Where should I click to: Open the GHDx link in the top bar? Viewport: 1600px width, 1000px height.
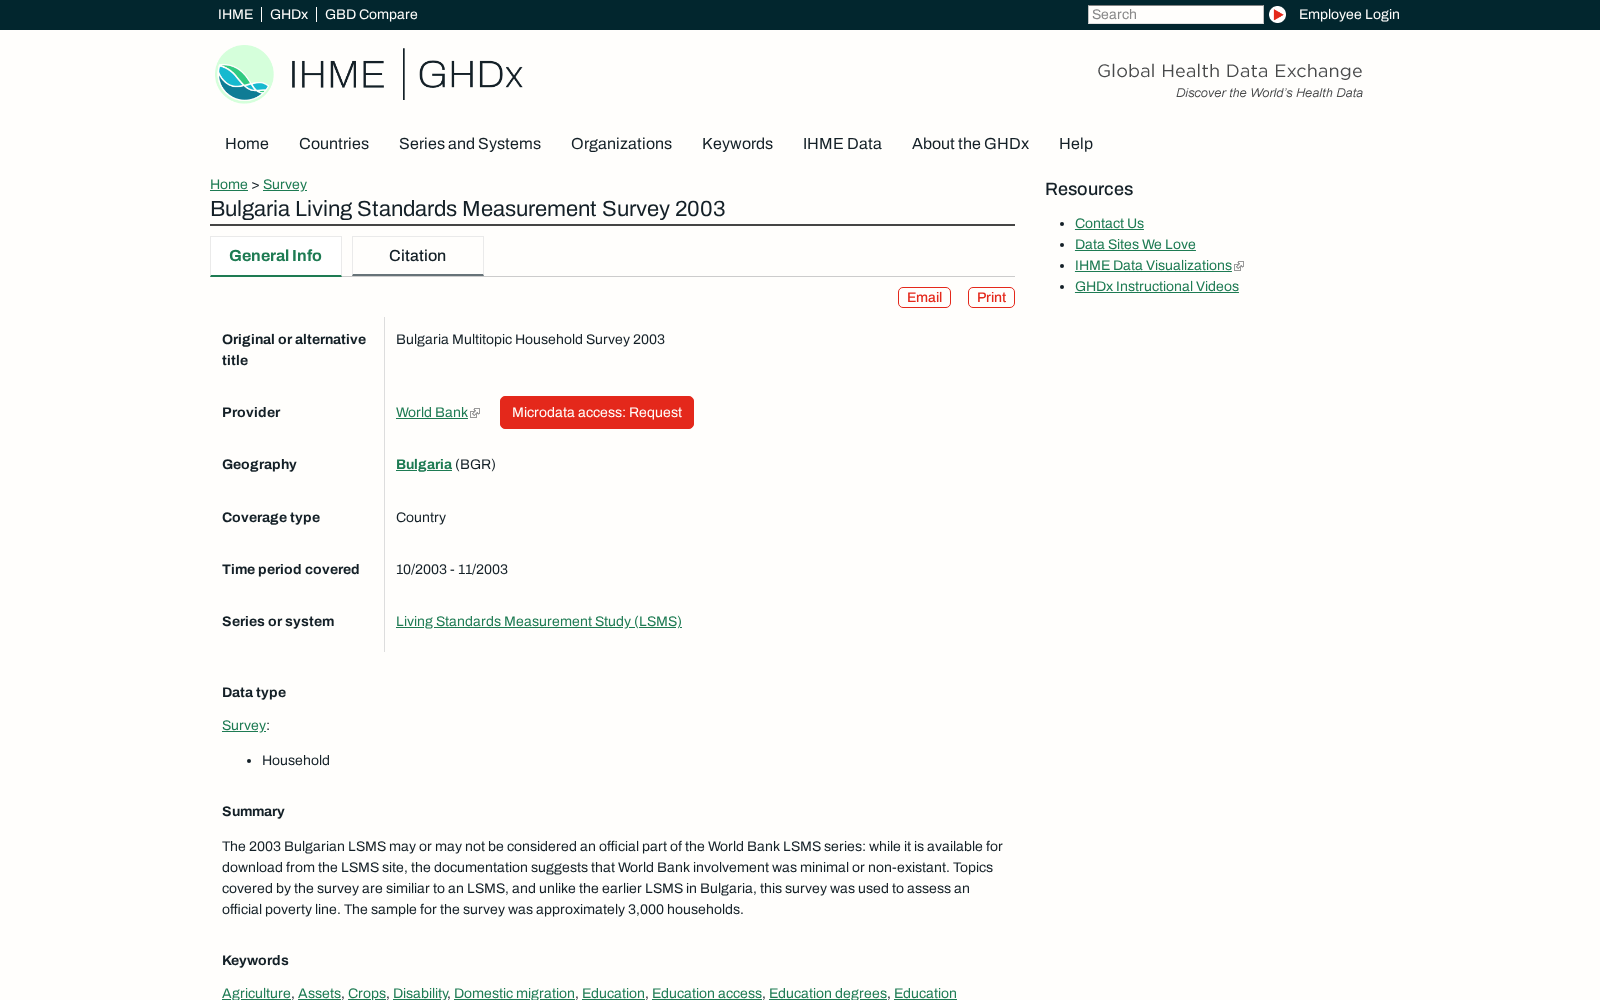[289, 14]
